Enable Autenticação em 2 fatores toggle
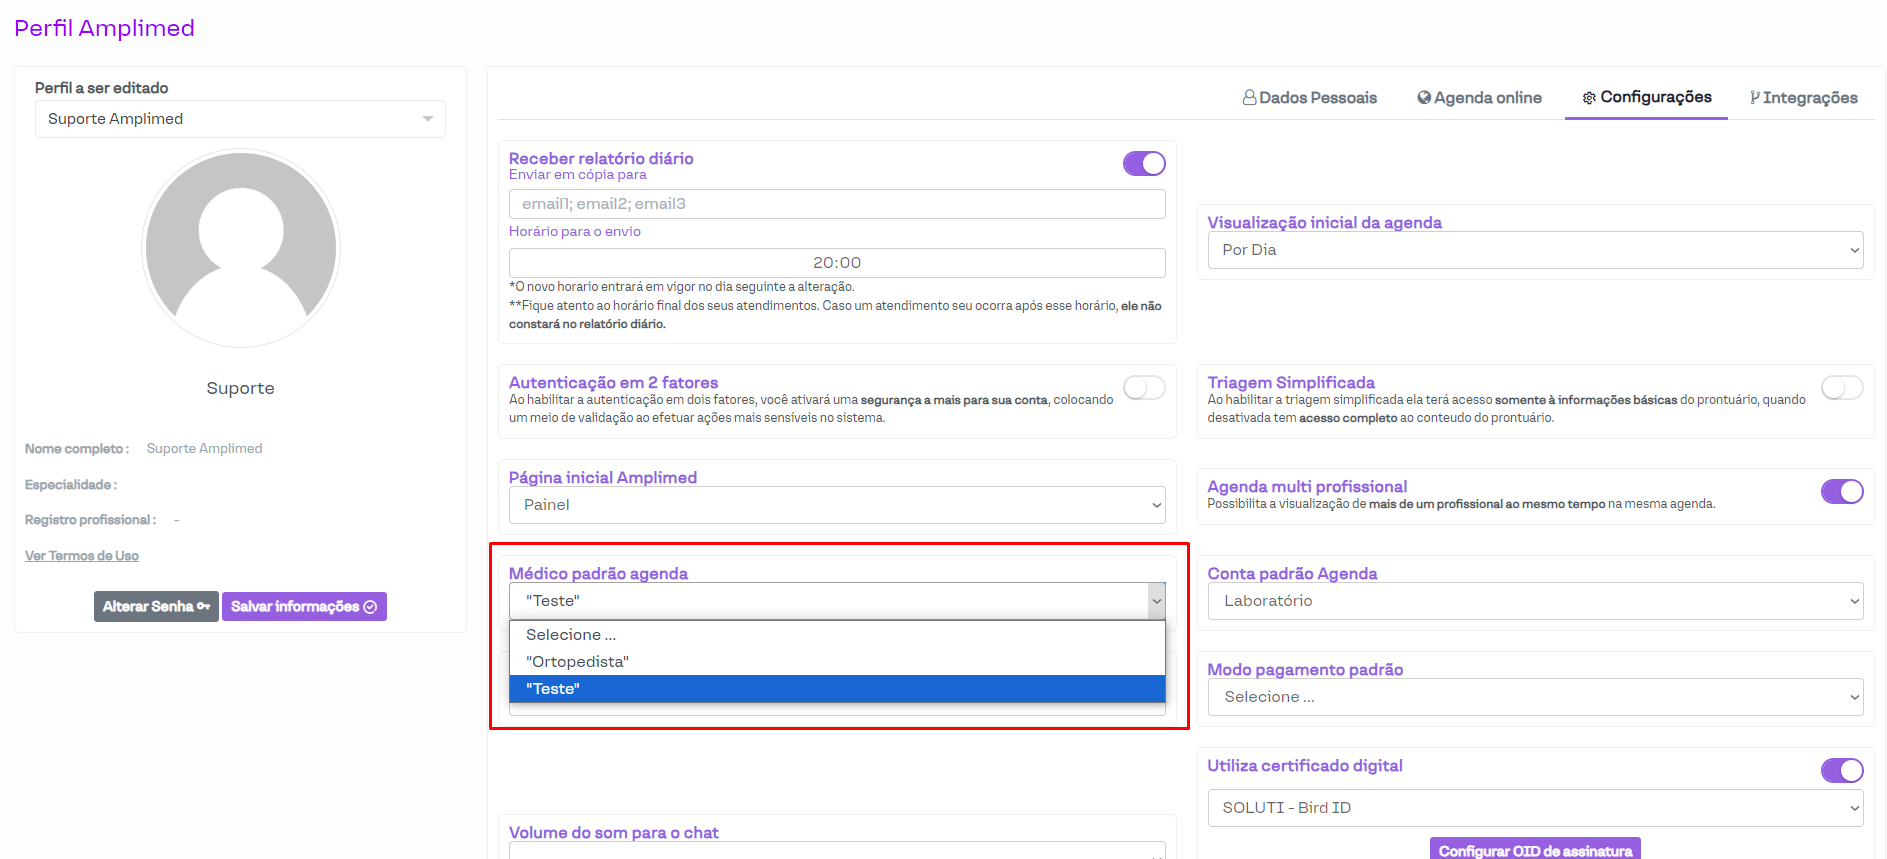Image resolution: width=1887 pixels, height=859 pixels. 1144,388
